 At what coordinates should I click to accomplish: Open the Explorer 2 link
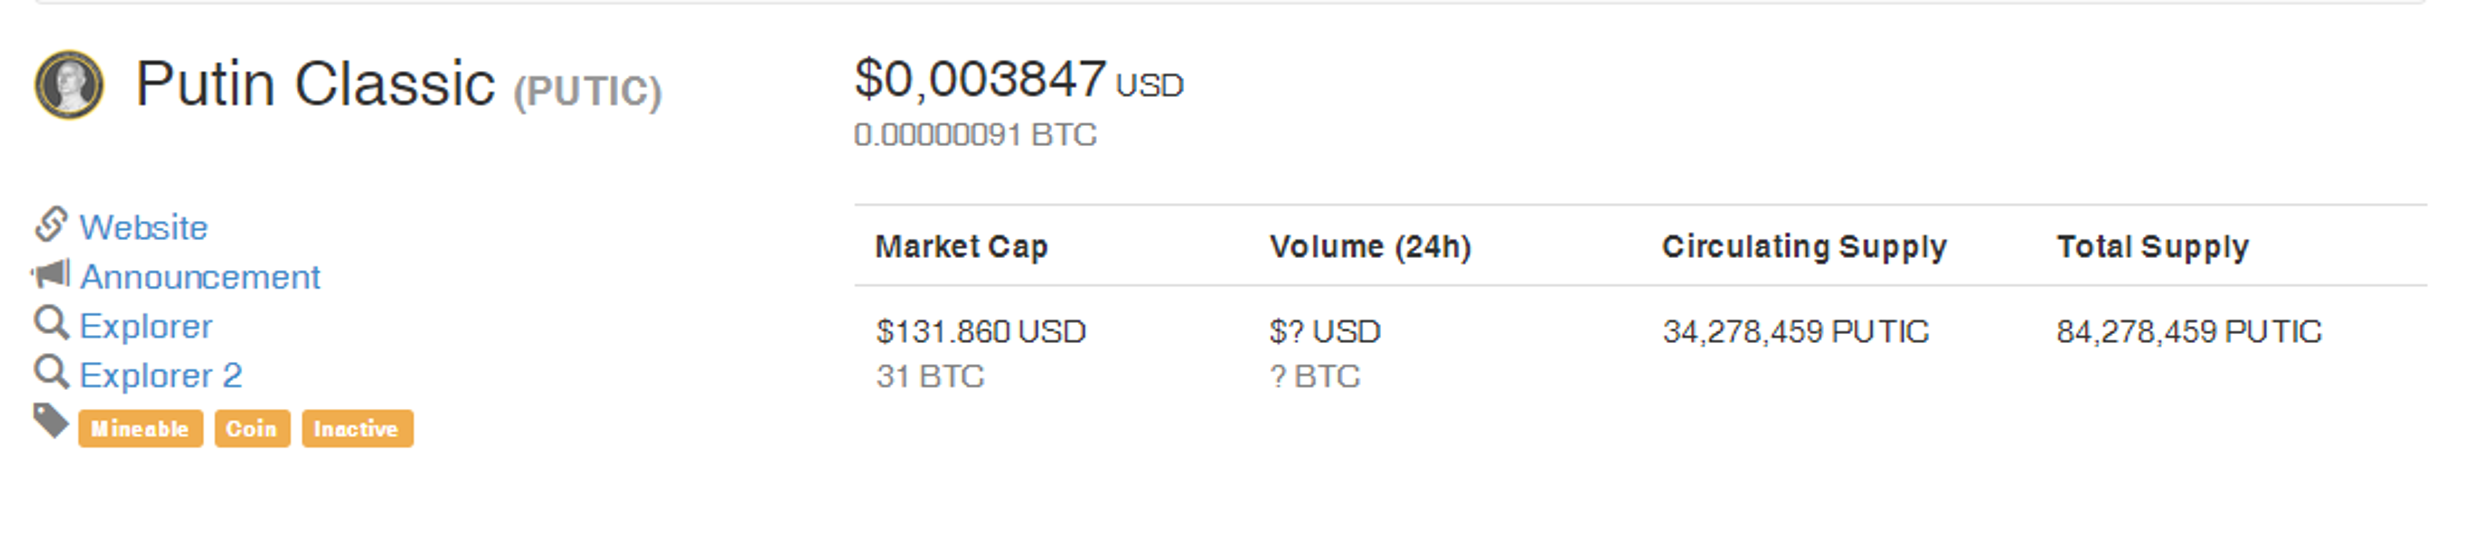pos(161,375)
